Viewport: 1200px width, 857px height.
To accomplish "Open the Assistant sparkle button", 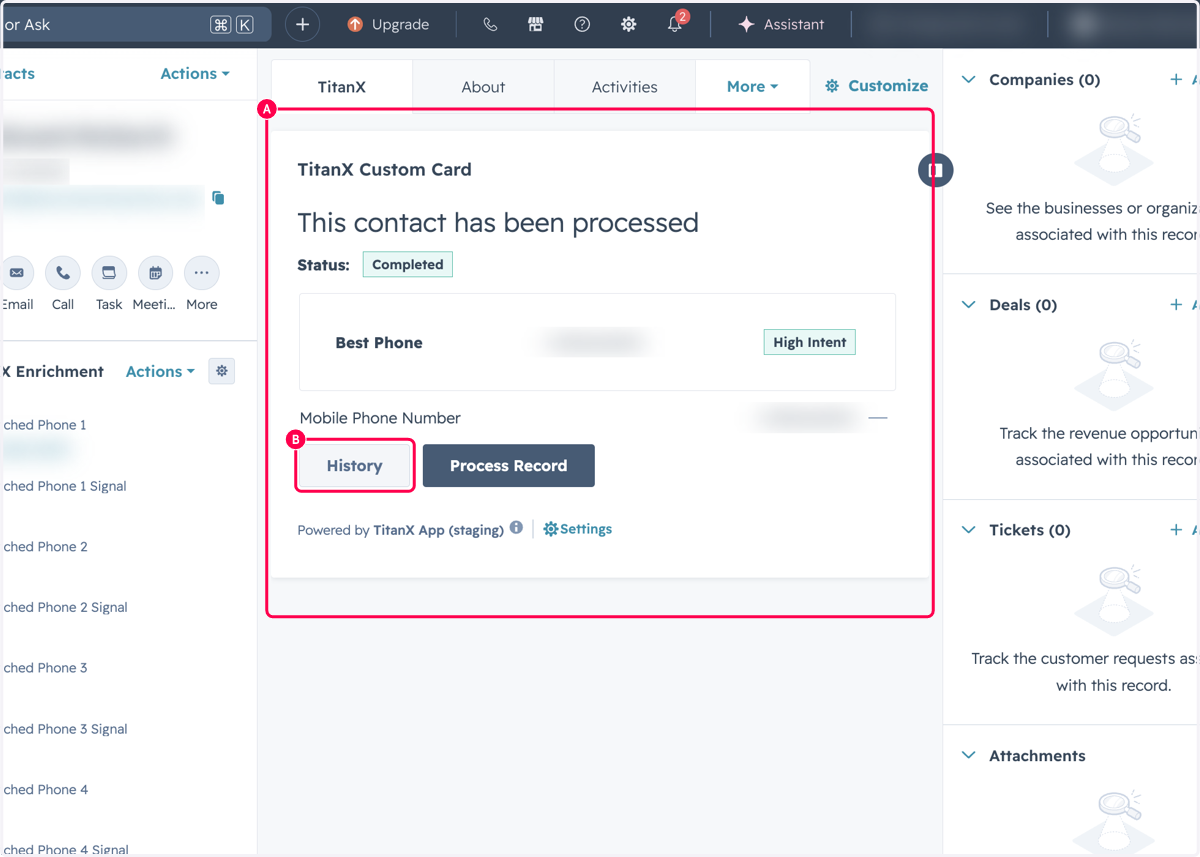I will click(x=781, y=25).
